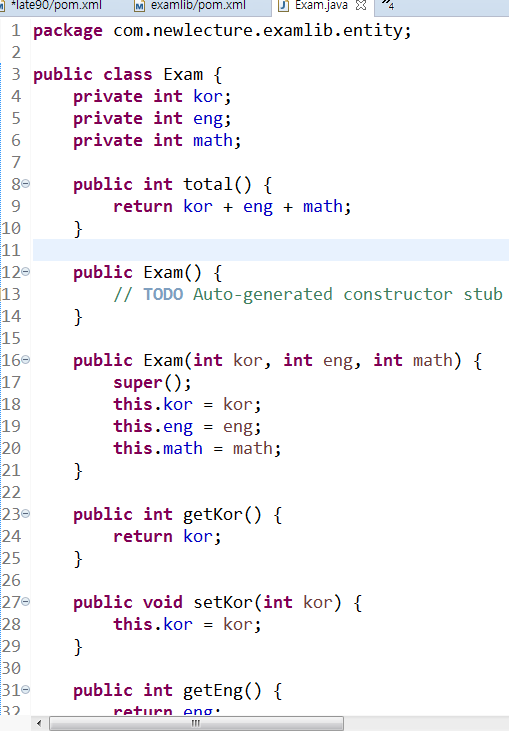Click the horizontal scrollbar thumb

tap(196, 724)
